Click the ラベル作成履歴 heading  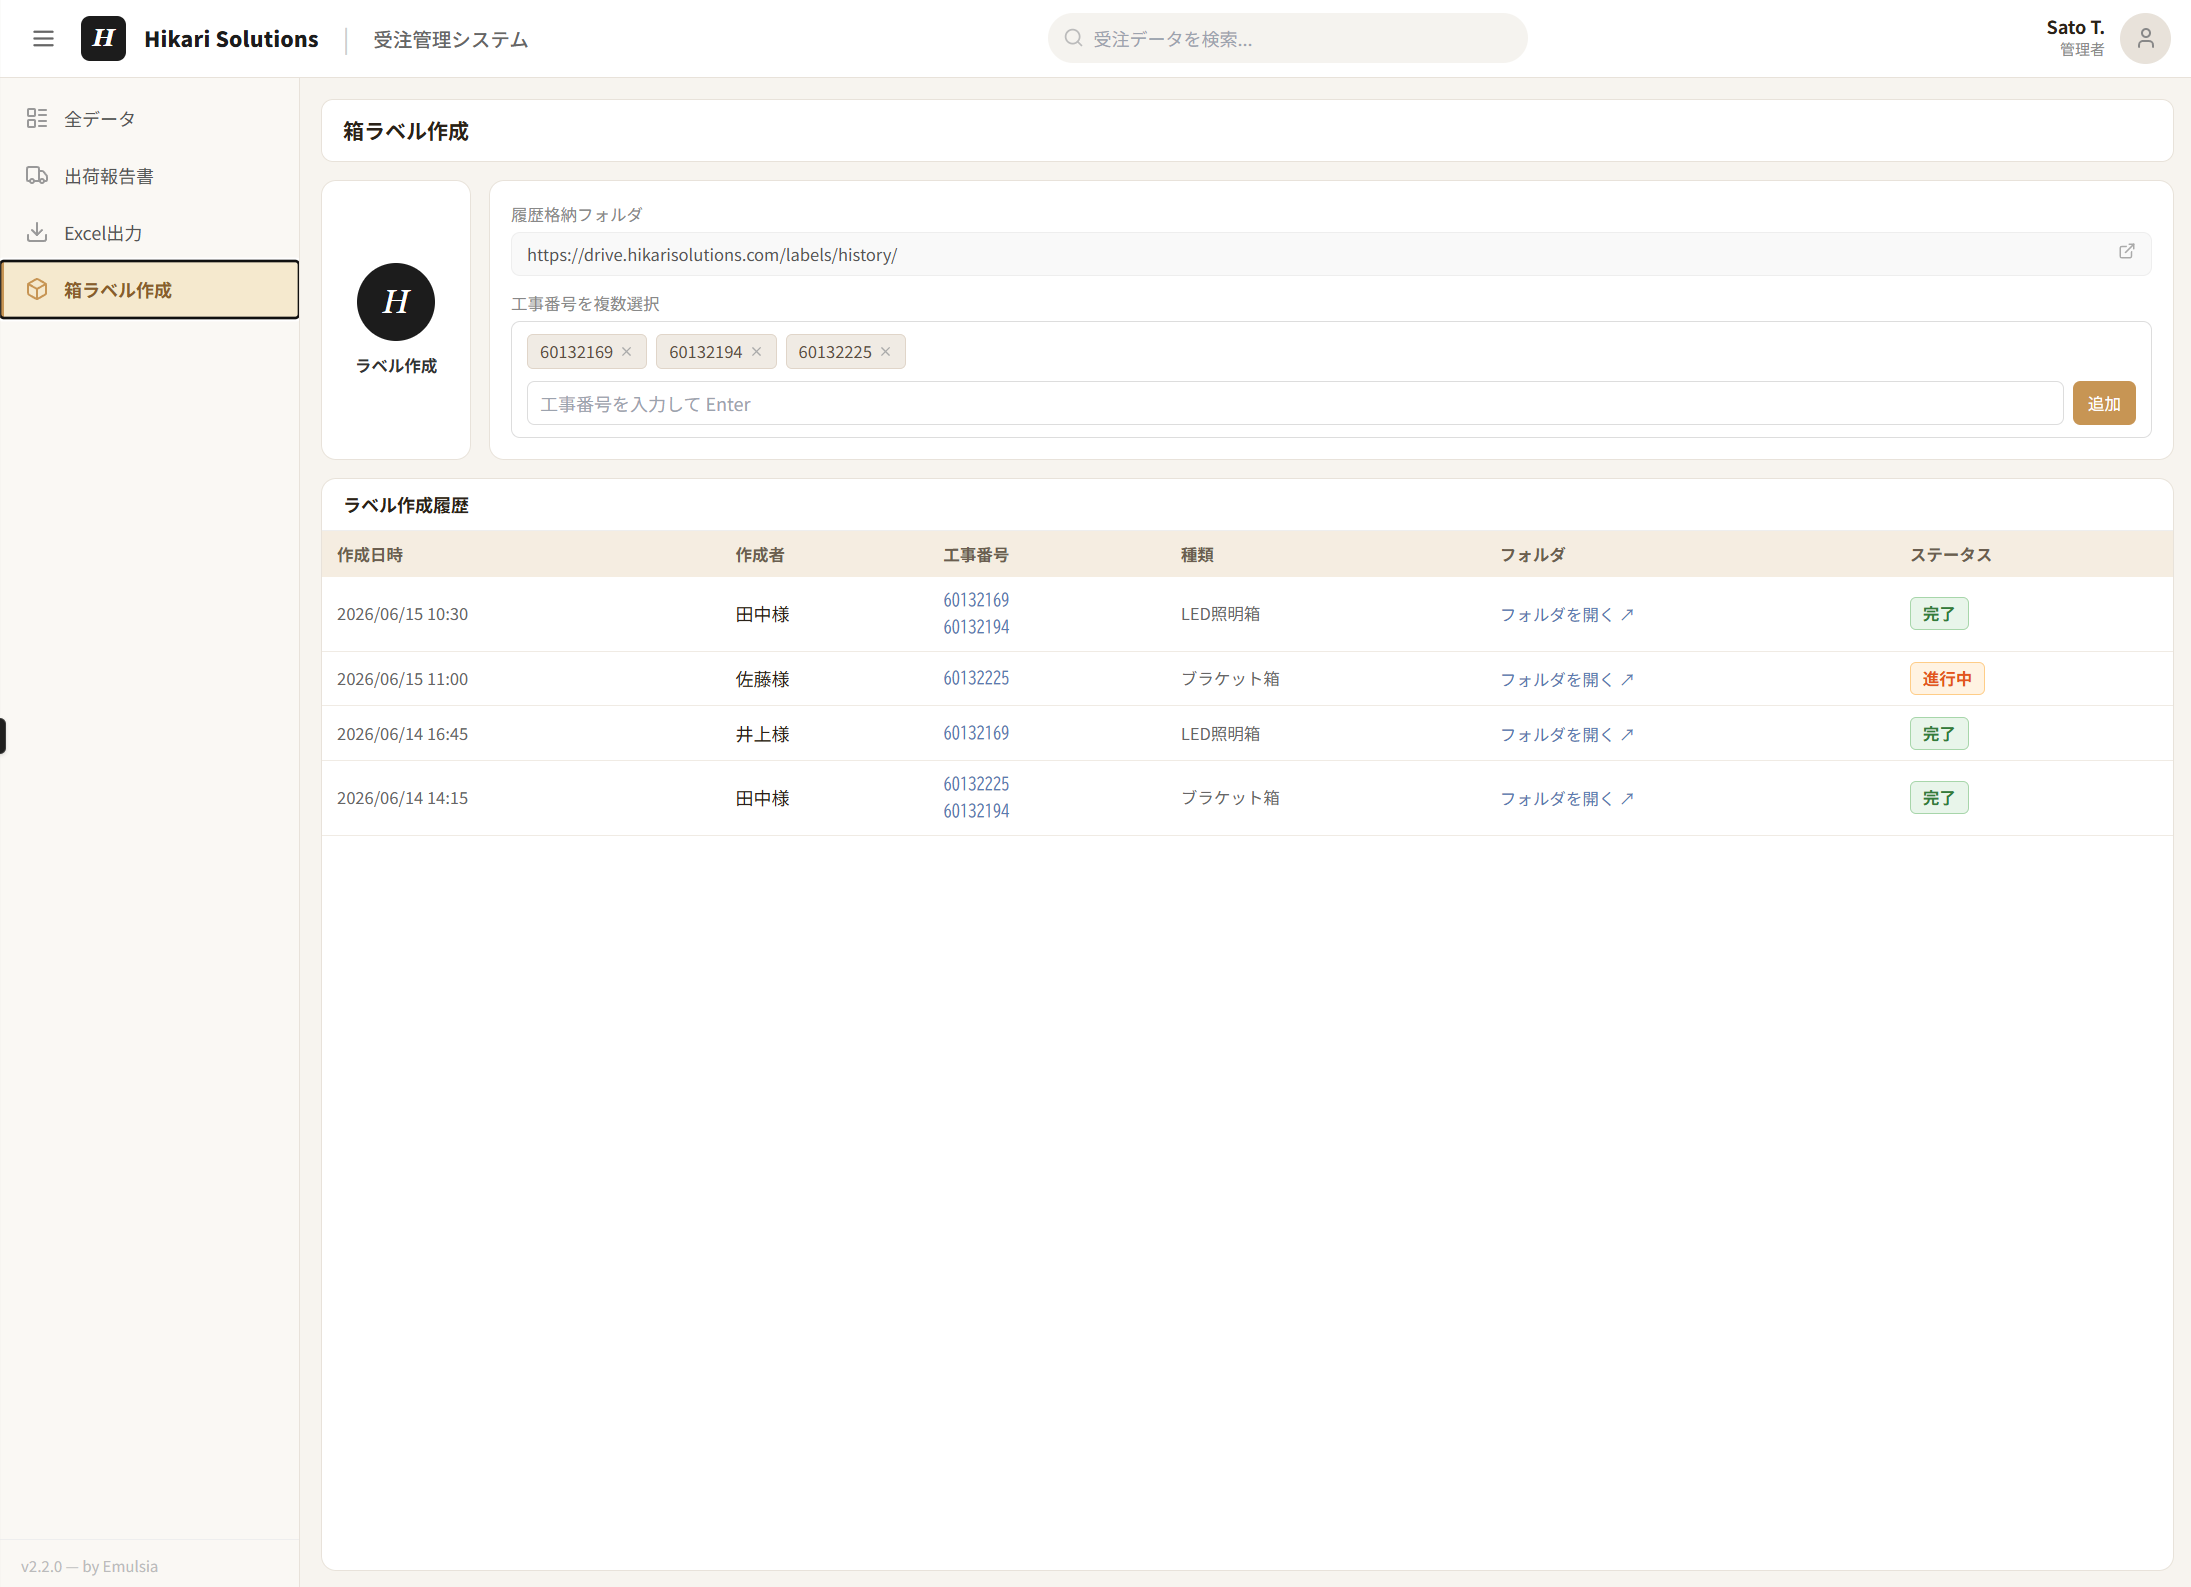point(406,506)
